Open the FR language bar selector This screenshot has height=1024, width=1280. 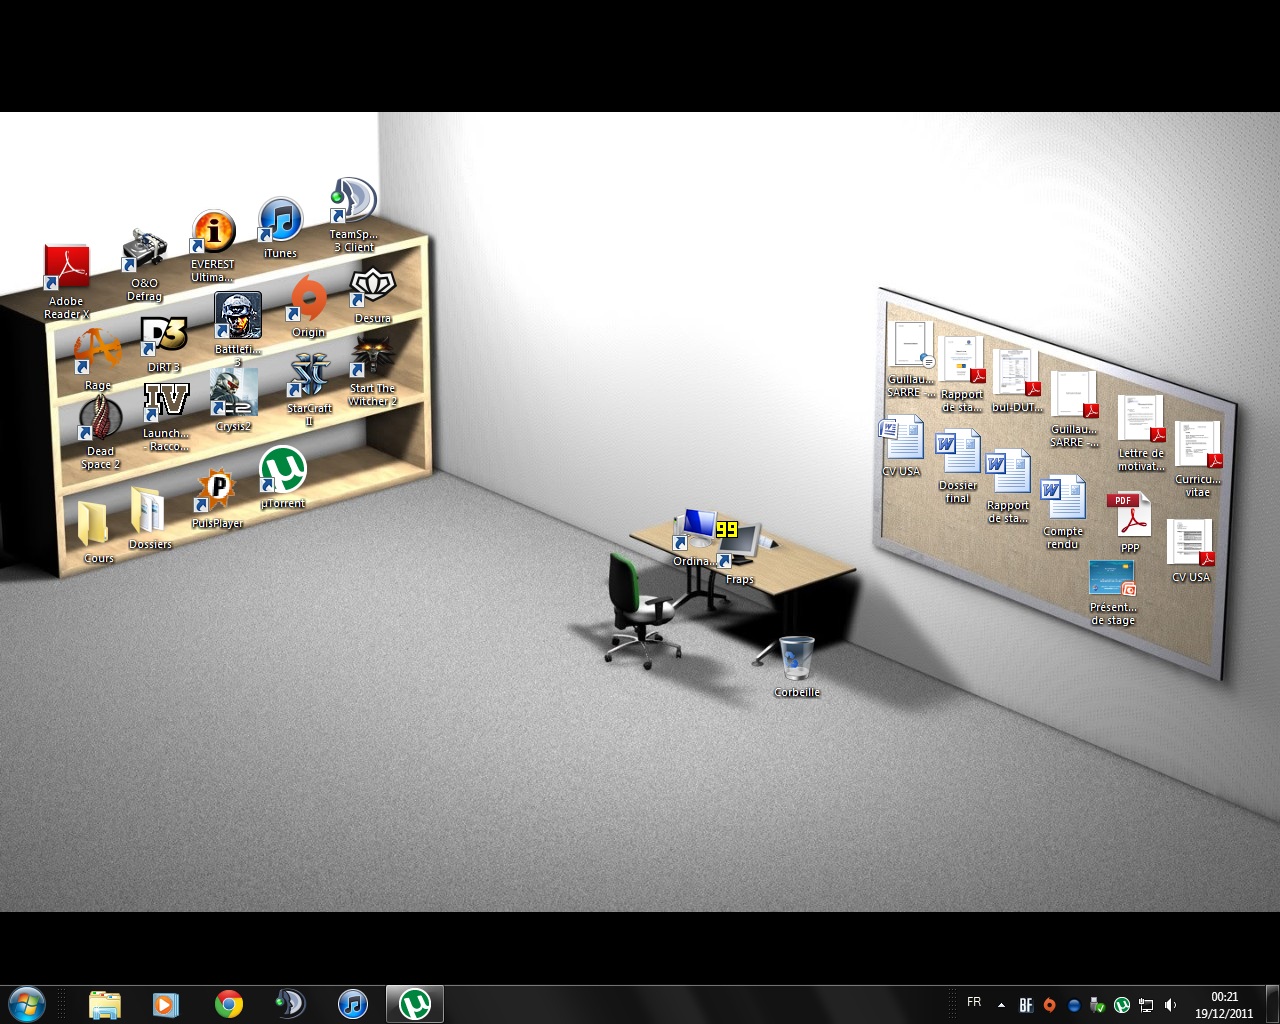974,1002
